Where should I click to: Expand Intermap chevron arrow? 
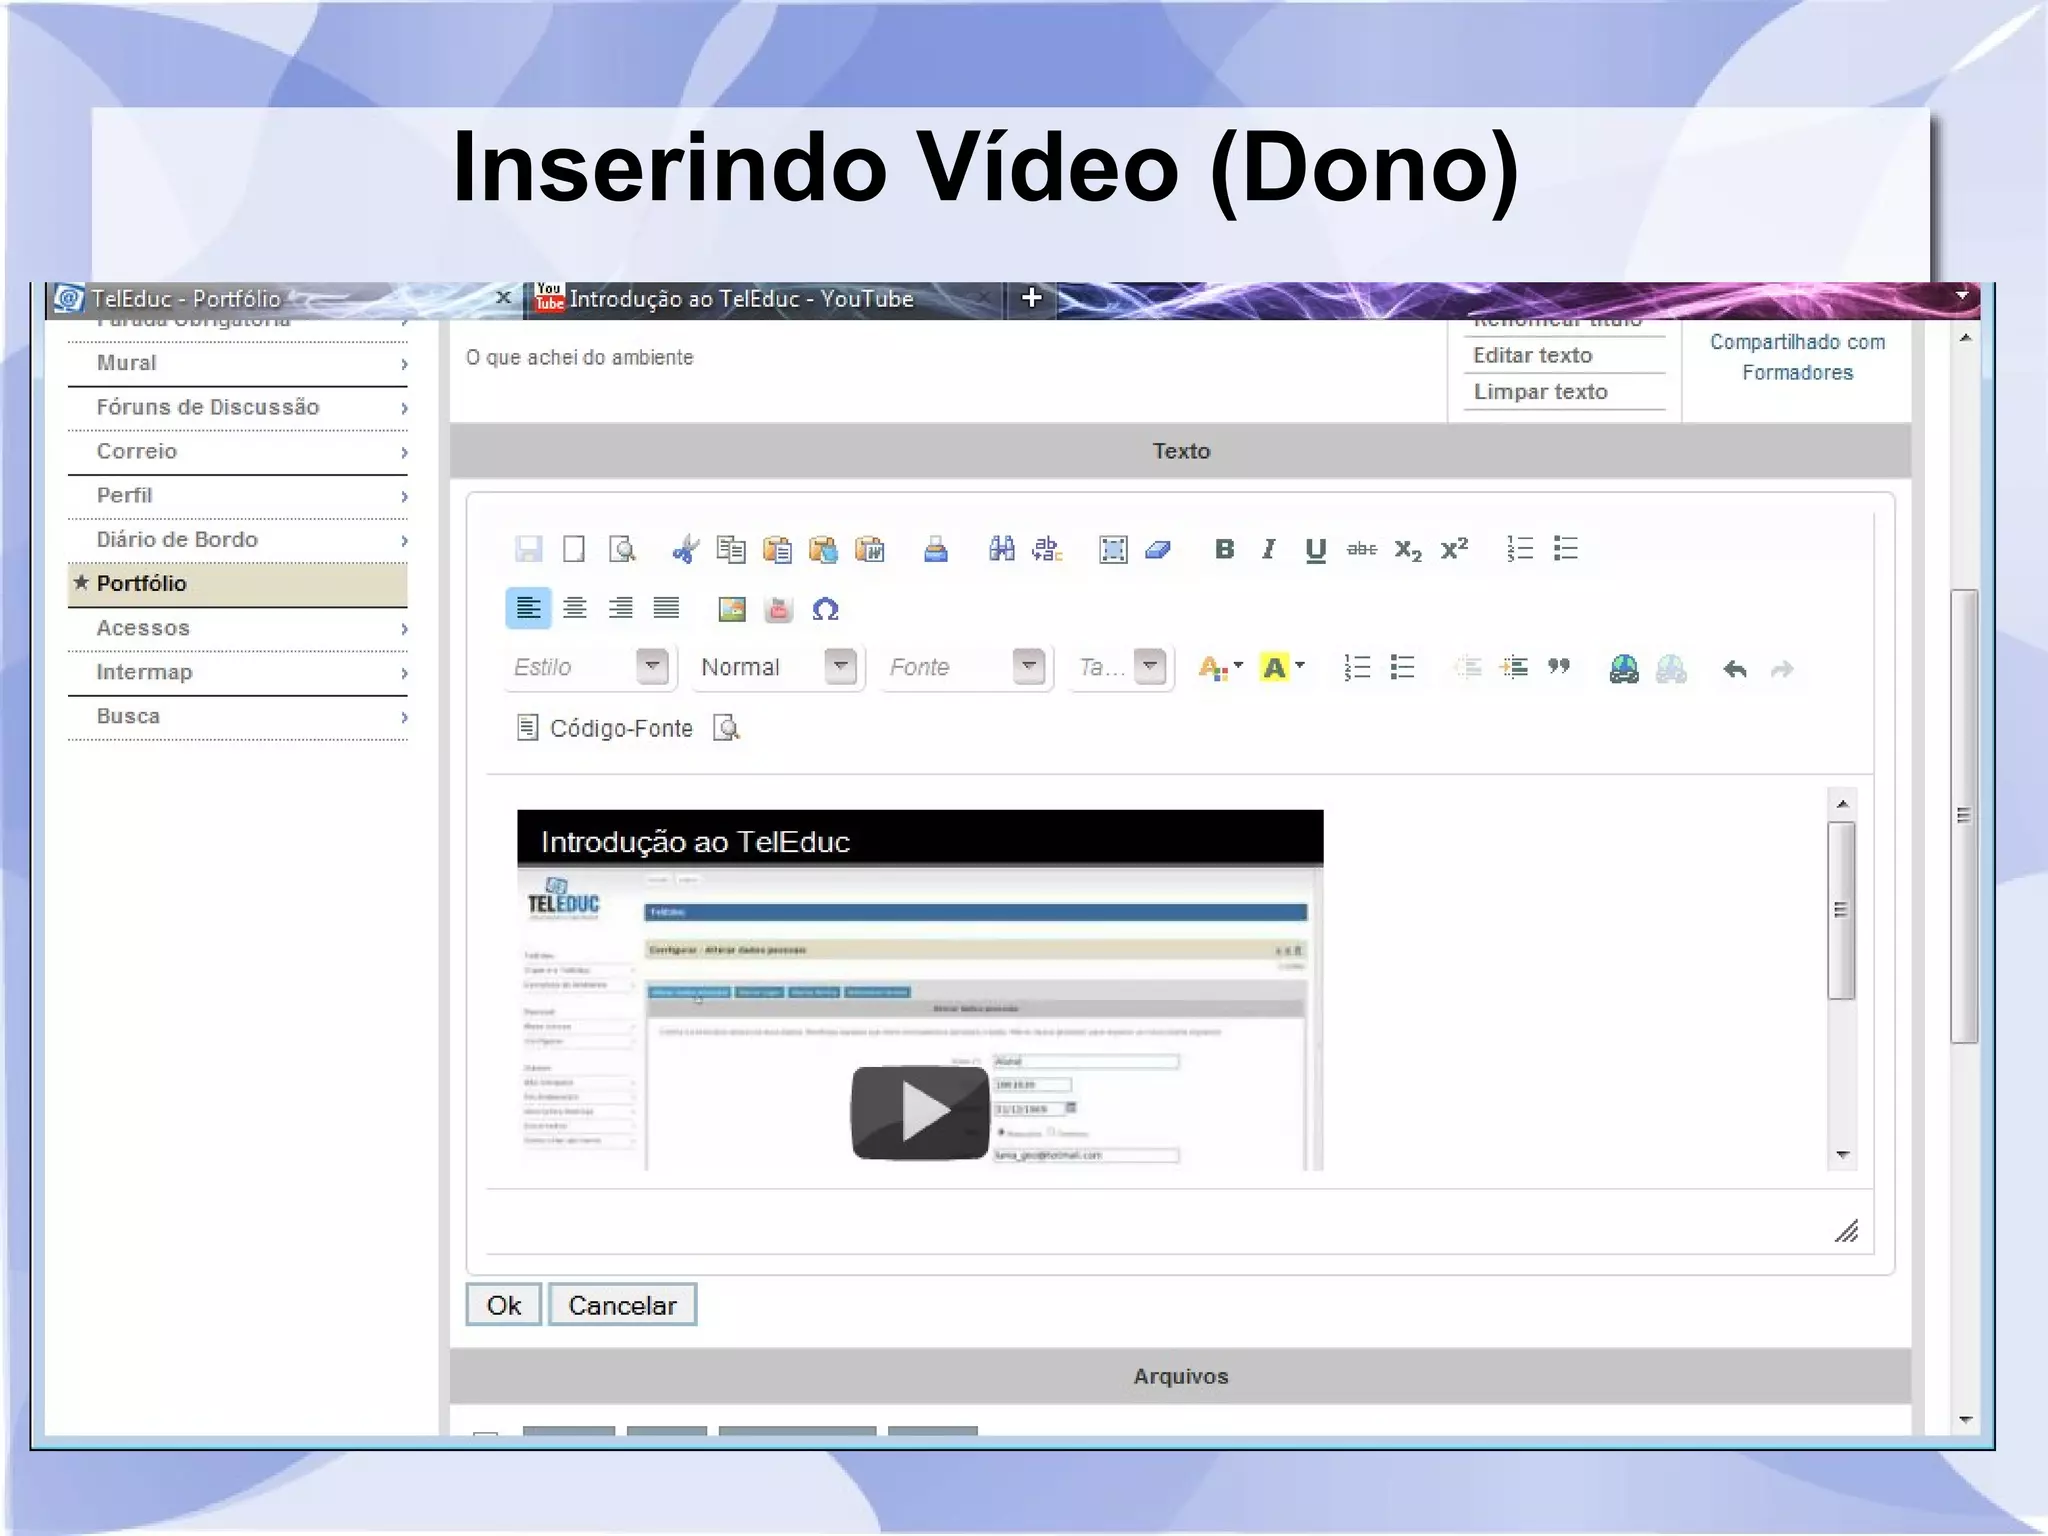(404, 673)
